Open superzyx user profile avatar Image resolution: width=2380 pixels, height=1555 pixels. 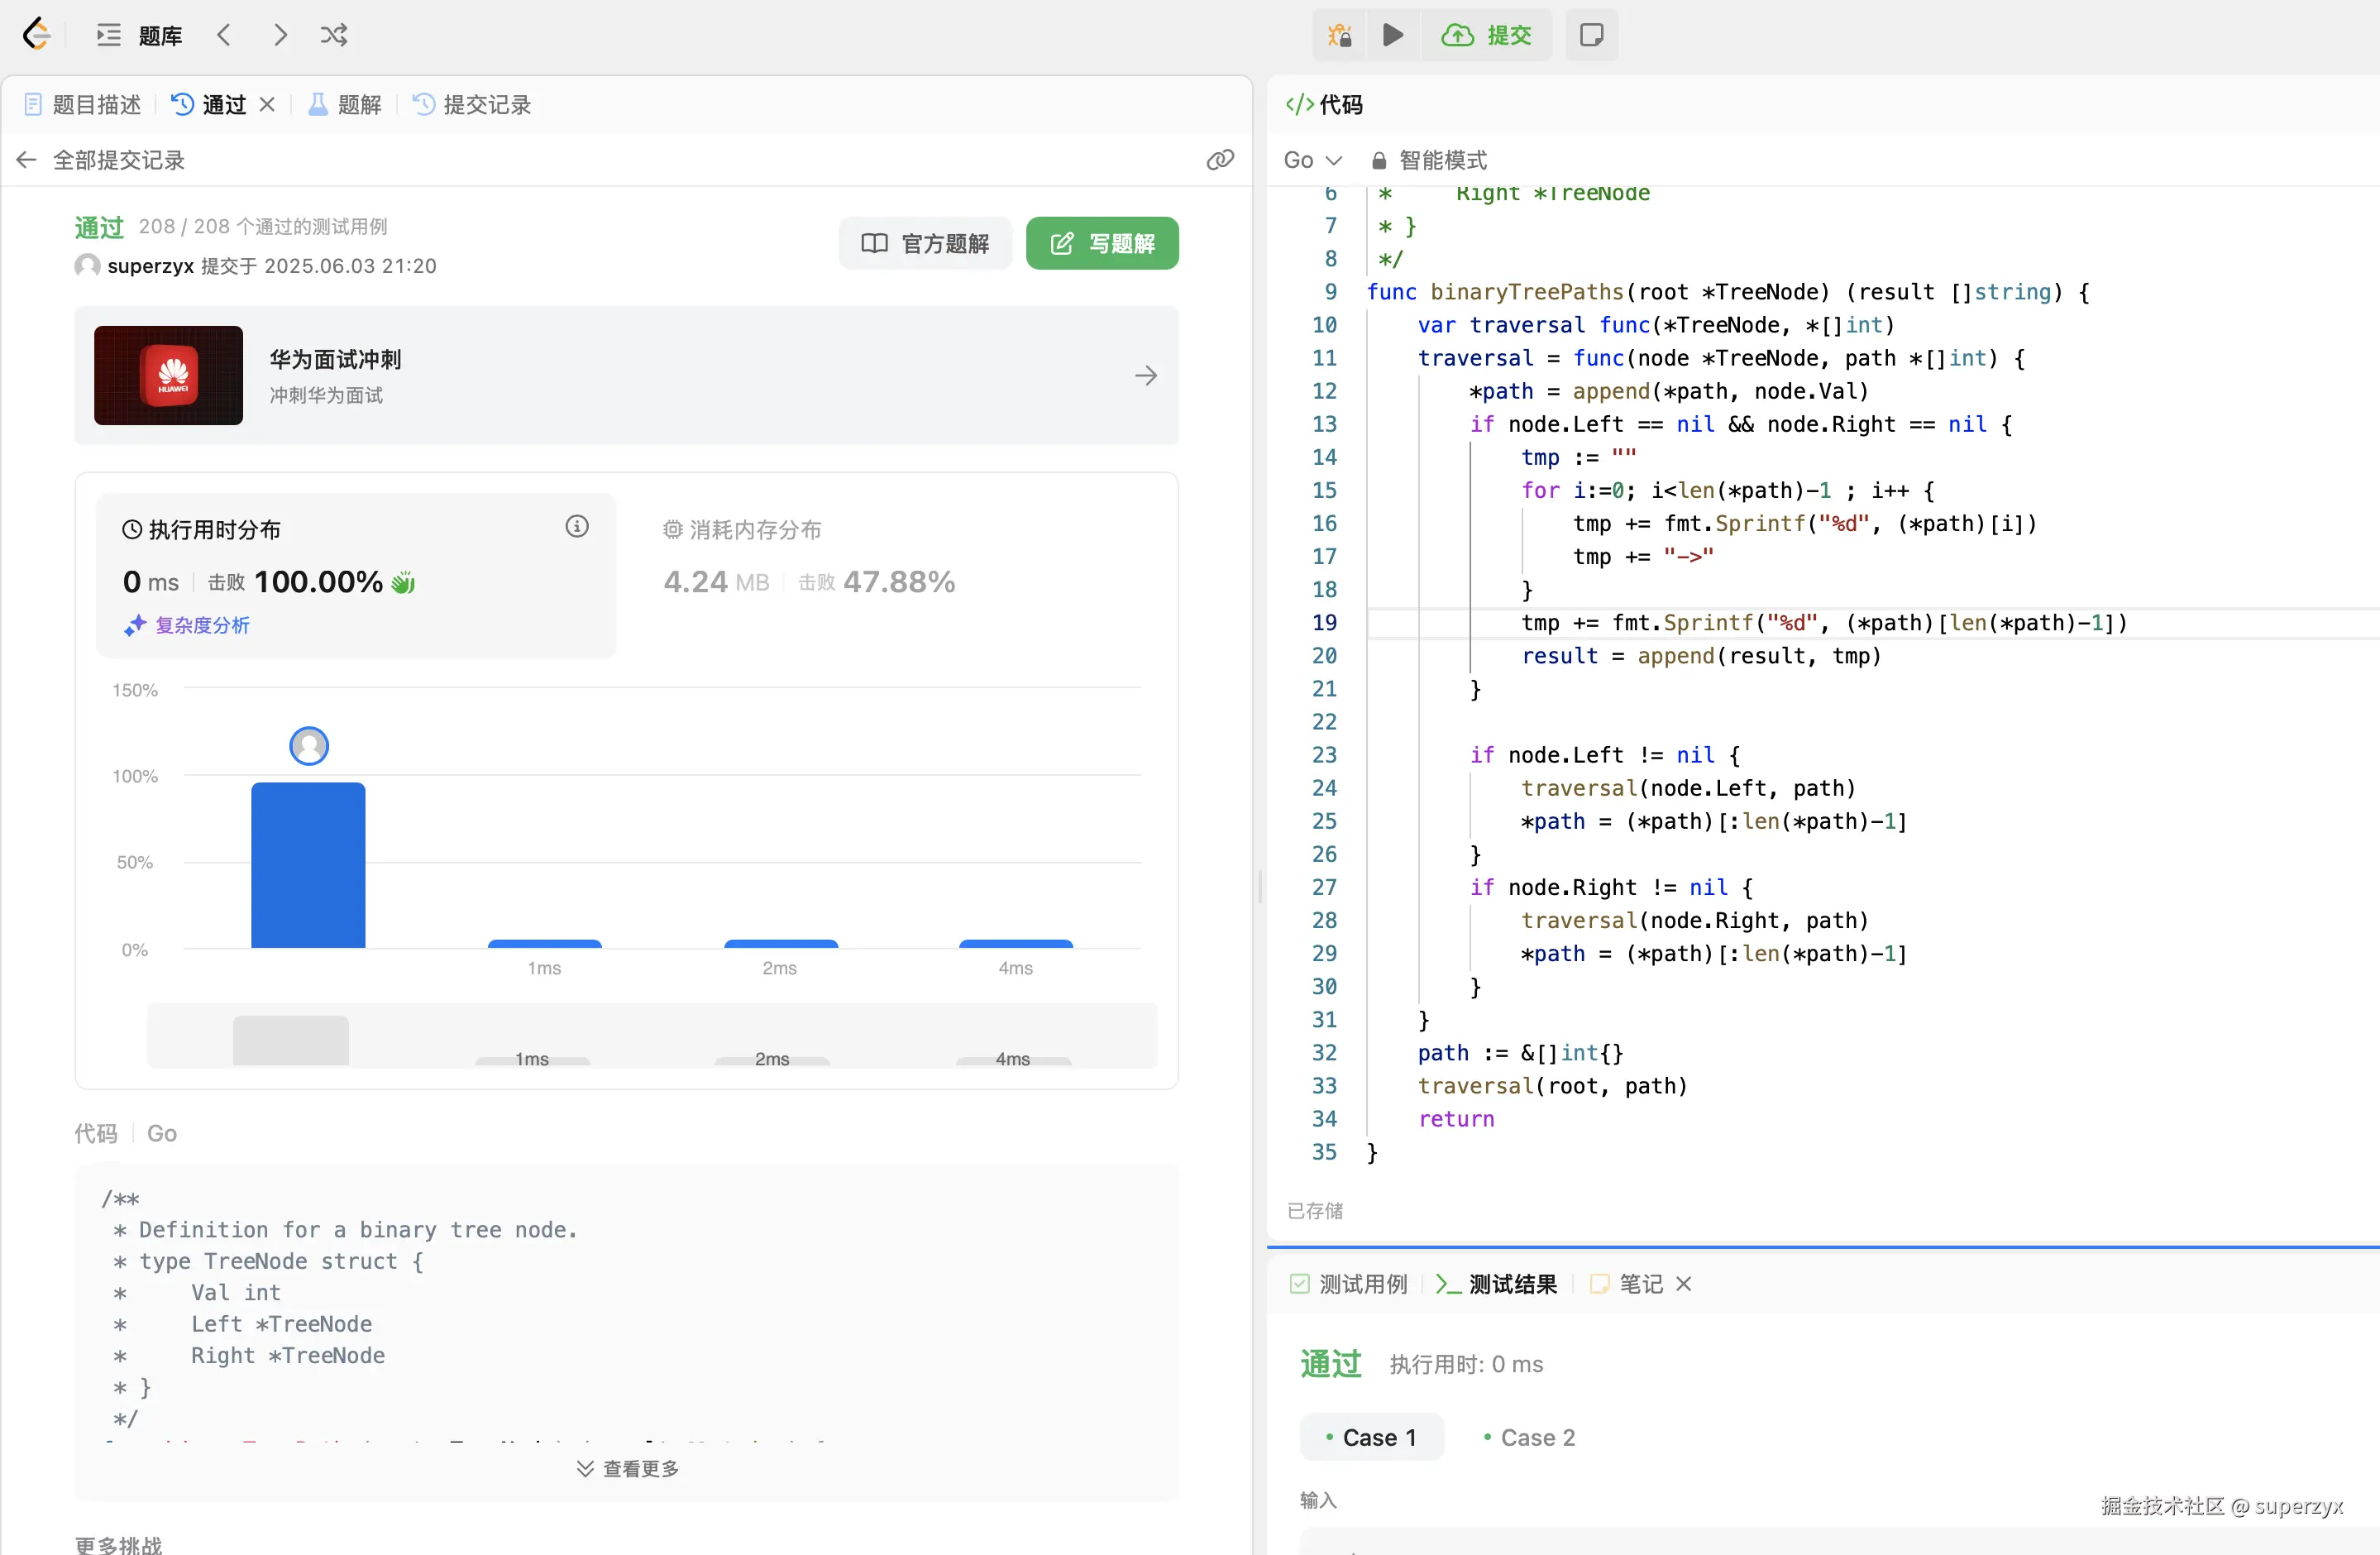[x=87, y=266]
